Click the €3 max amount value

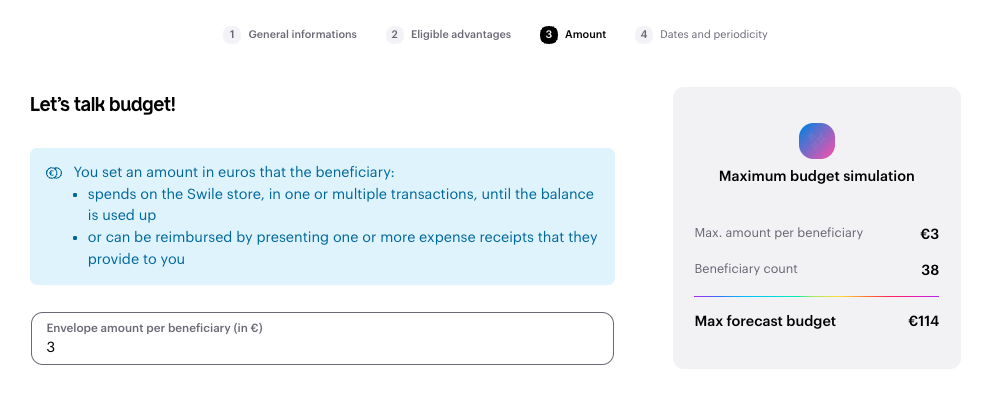pyautogui.click(x=929, y=234)
